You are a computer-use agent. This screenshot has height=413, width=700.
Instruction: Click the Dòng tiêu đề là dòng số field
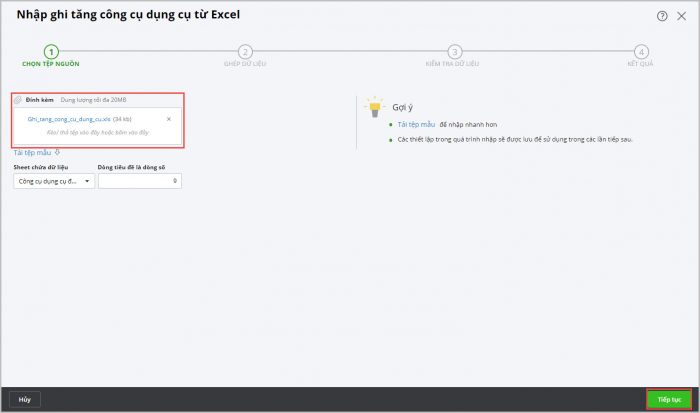135,181
